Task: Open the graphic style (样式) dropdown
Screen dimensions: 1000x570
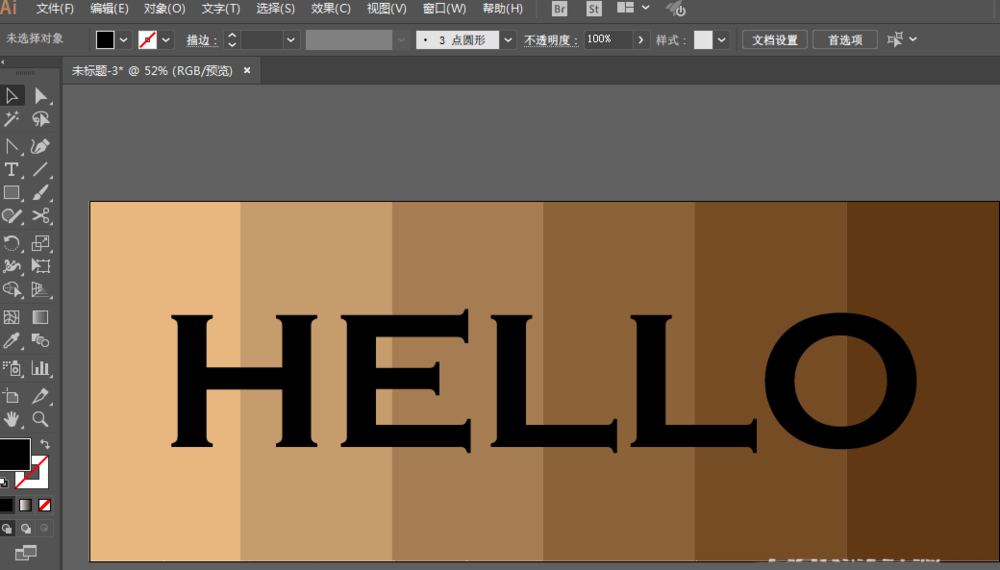Action: click(721, 40)
